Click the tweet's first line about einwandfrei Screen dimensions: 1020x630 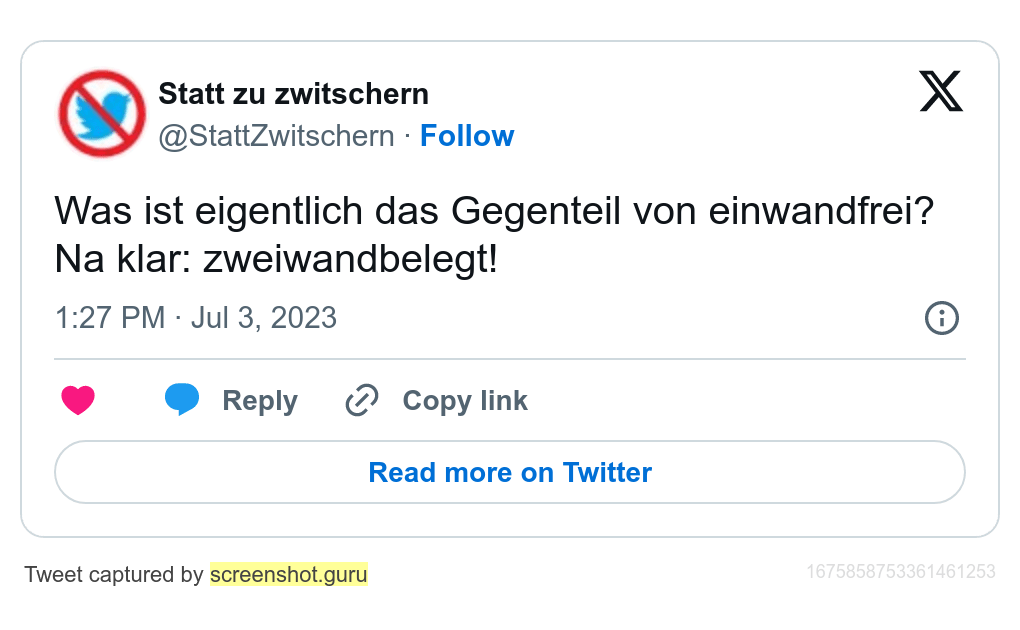click(494, 212)
